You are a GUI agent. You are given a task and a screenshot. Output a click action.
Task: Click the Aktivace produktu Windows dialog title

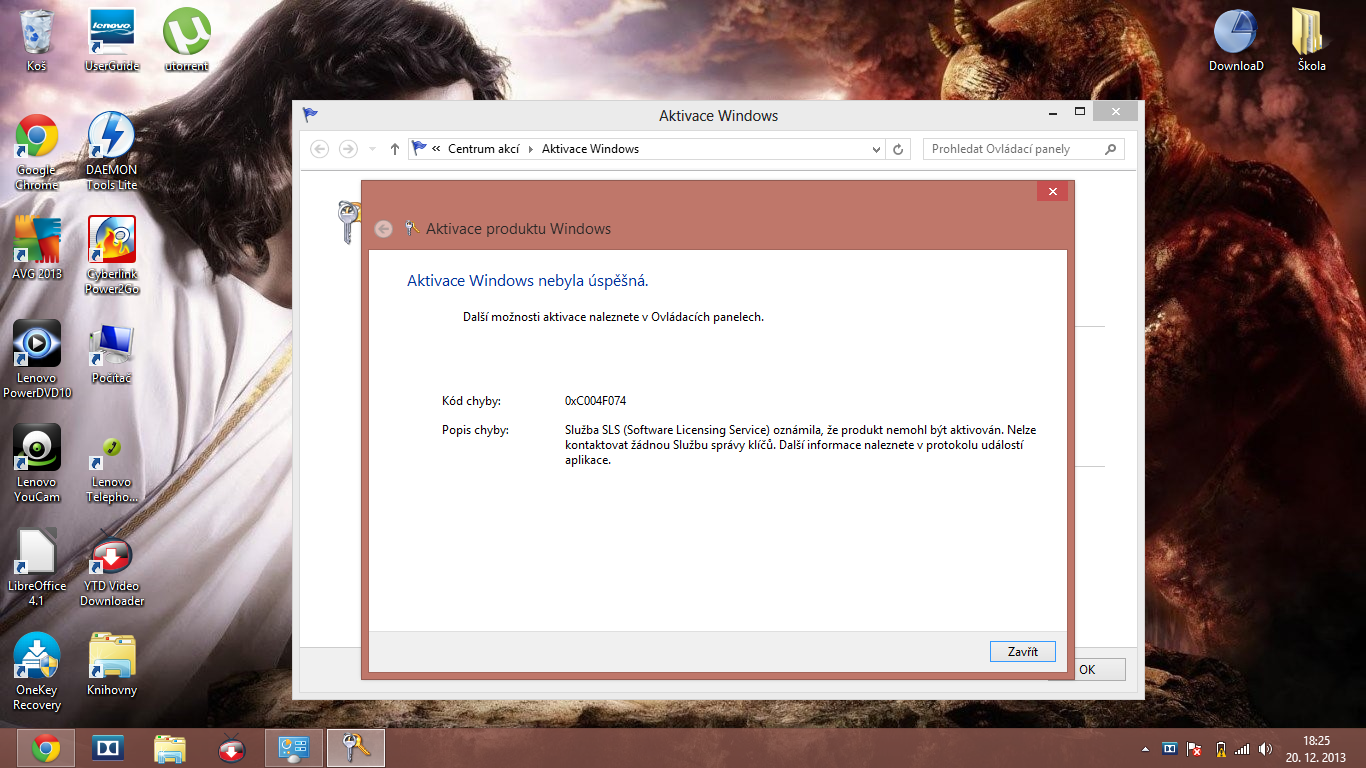point(518,229)
